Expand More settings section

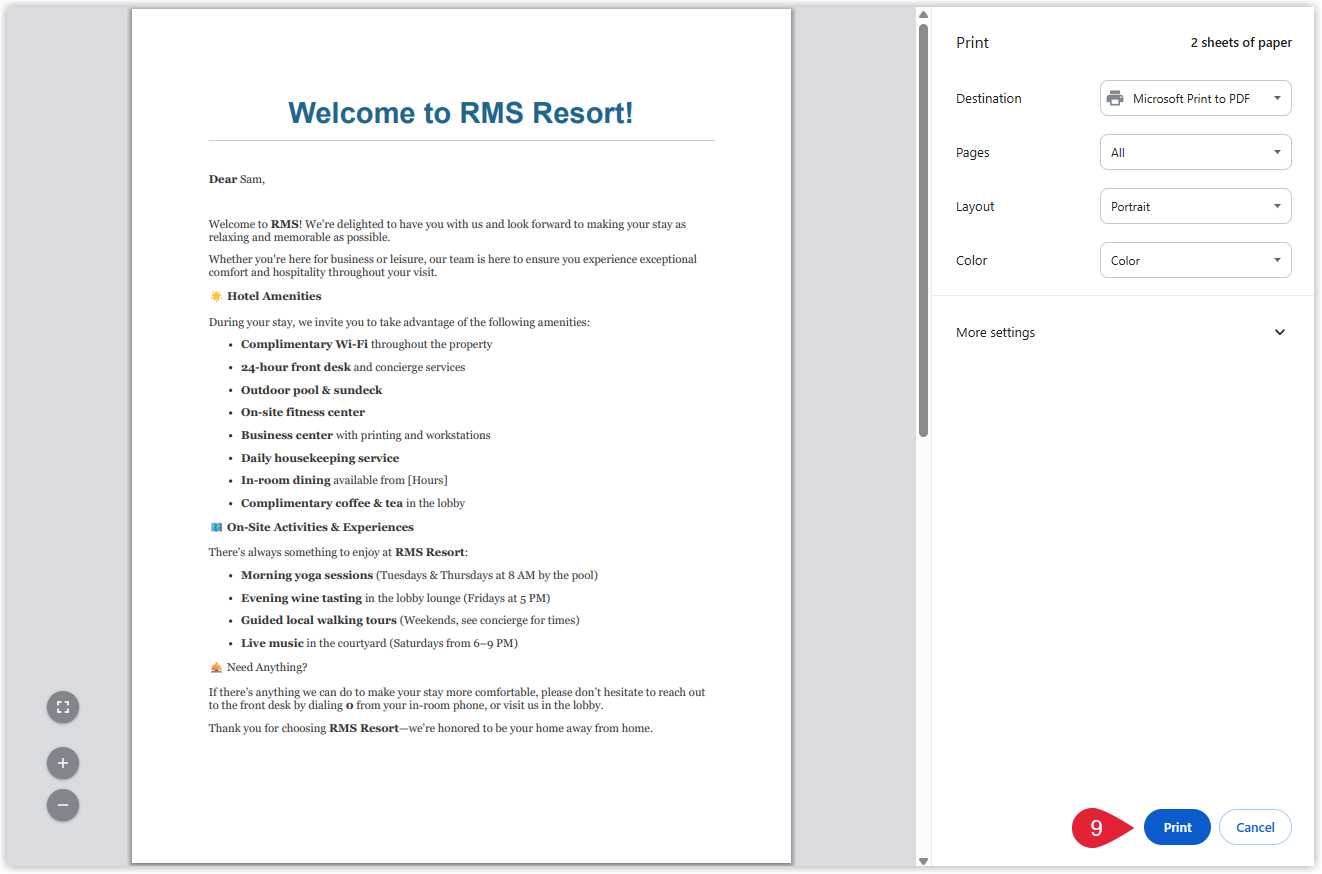[1122, 332]
